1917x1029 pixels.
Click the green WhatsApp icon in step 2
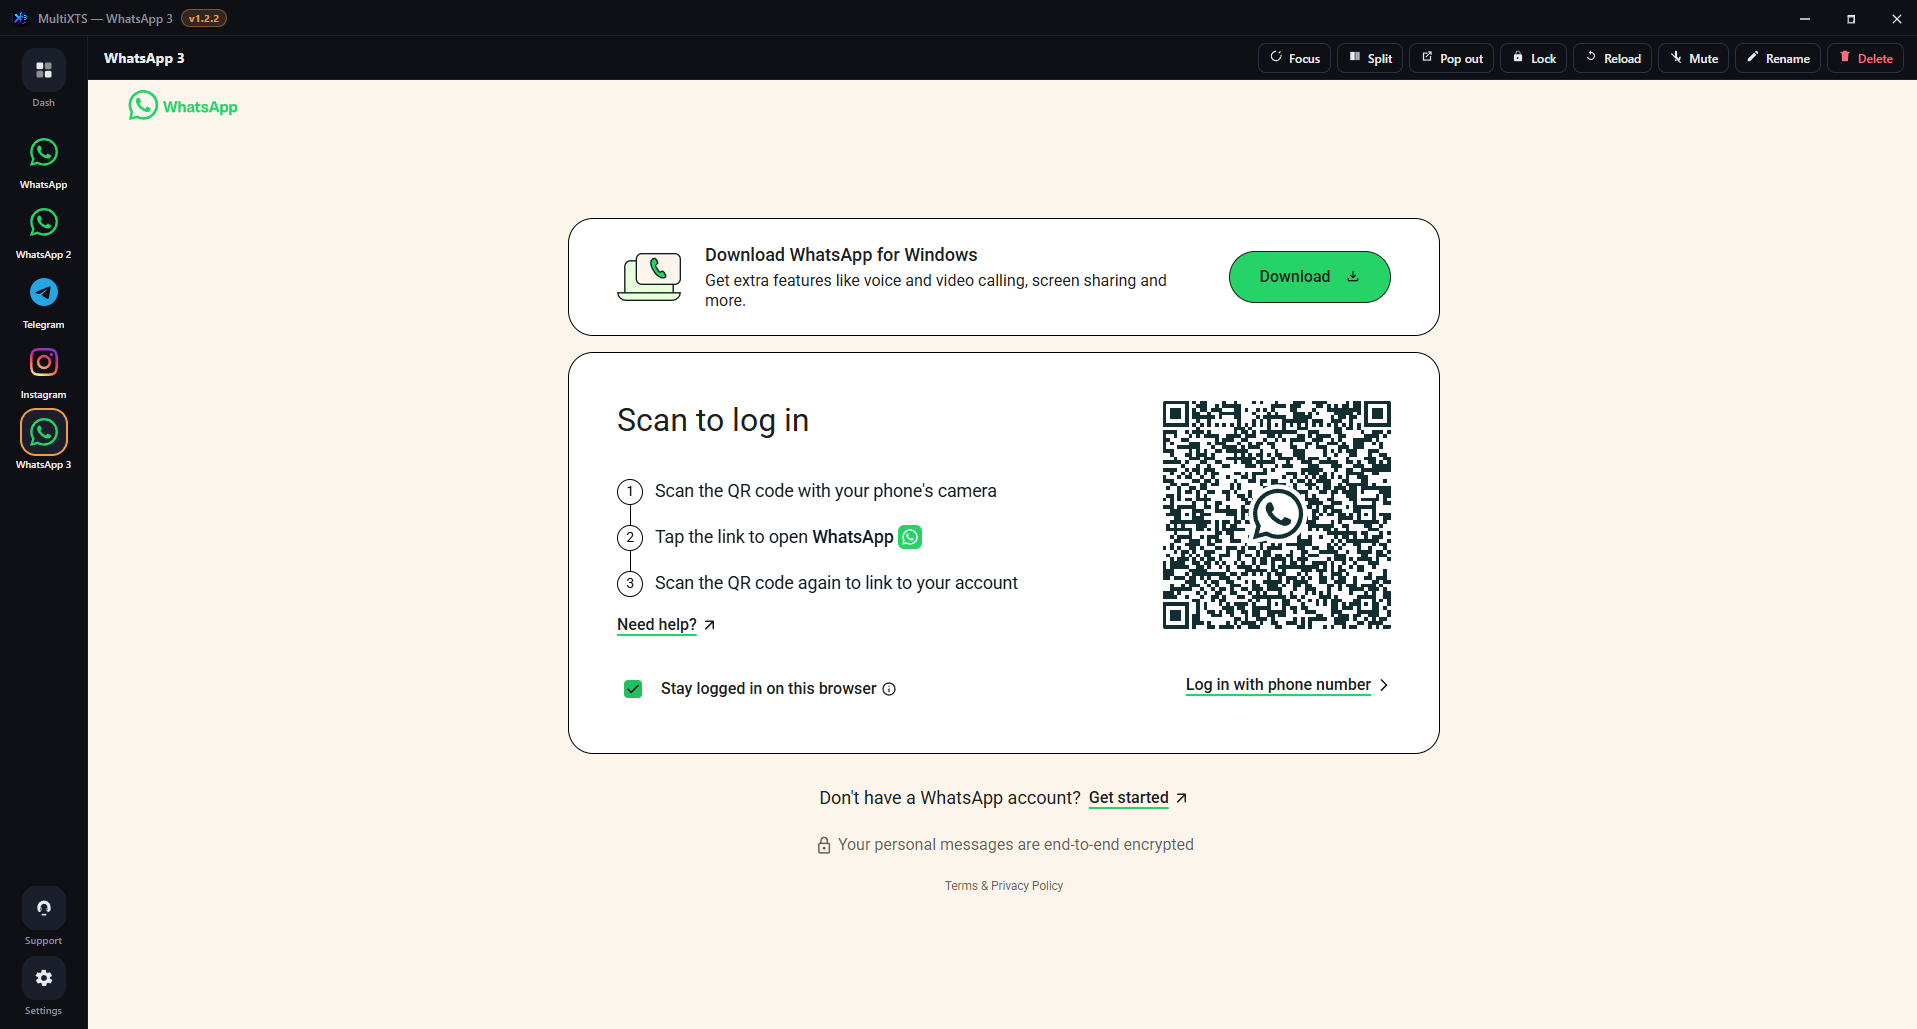(910, 537)
